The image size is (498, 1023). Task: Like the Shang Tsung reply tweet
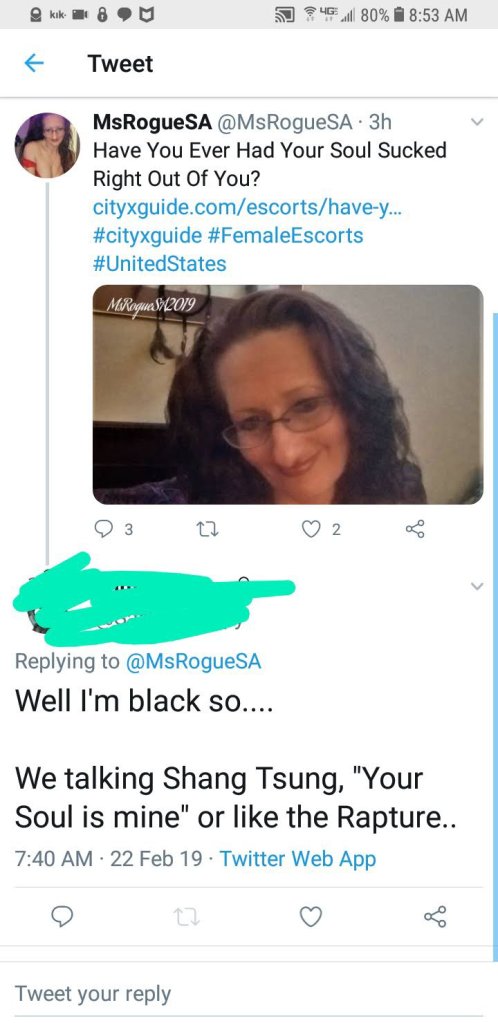311,917
